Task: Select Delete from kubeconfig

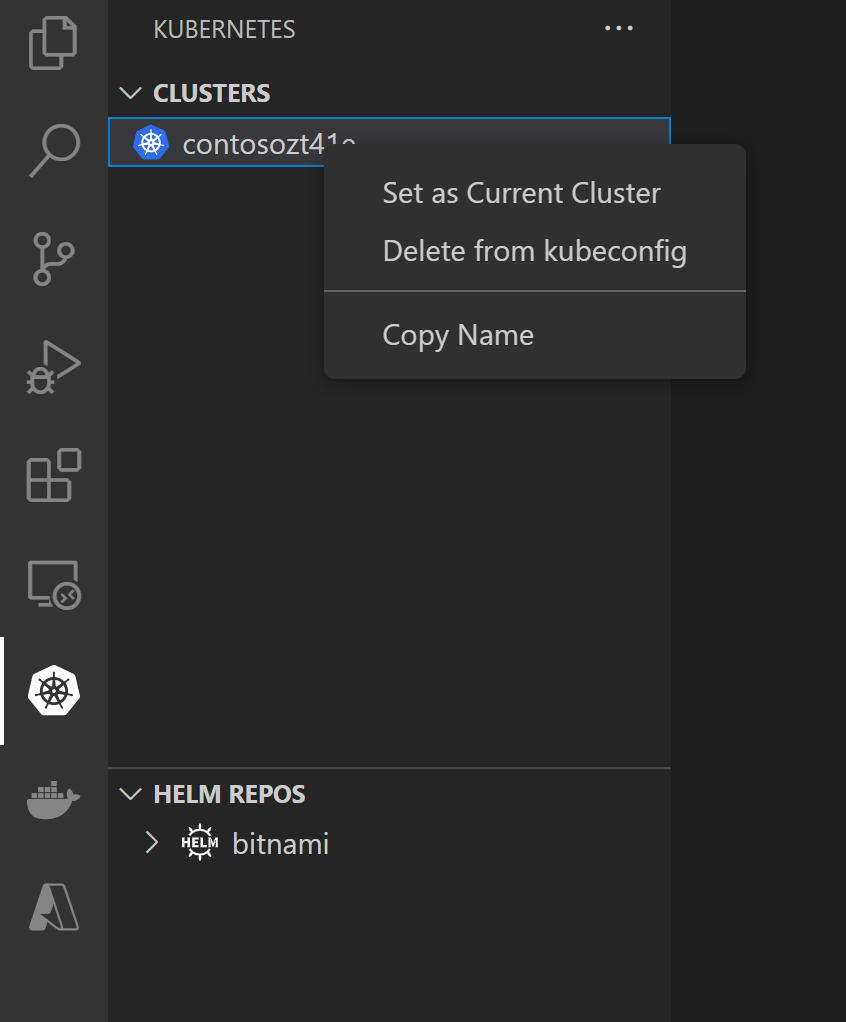Action: tap(533, 250)
